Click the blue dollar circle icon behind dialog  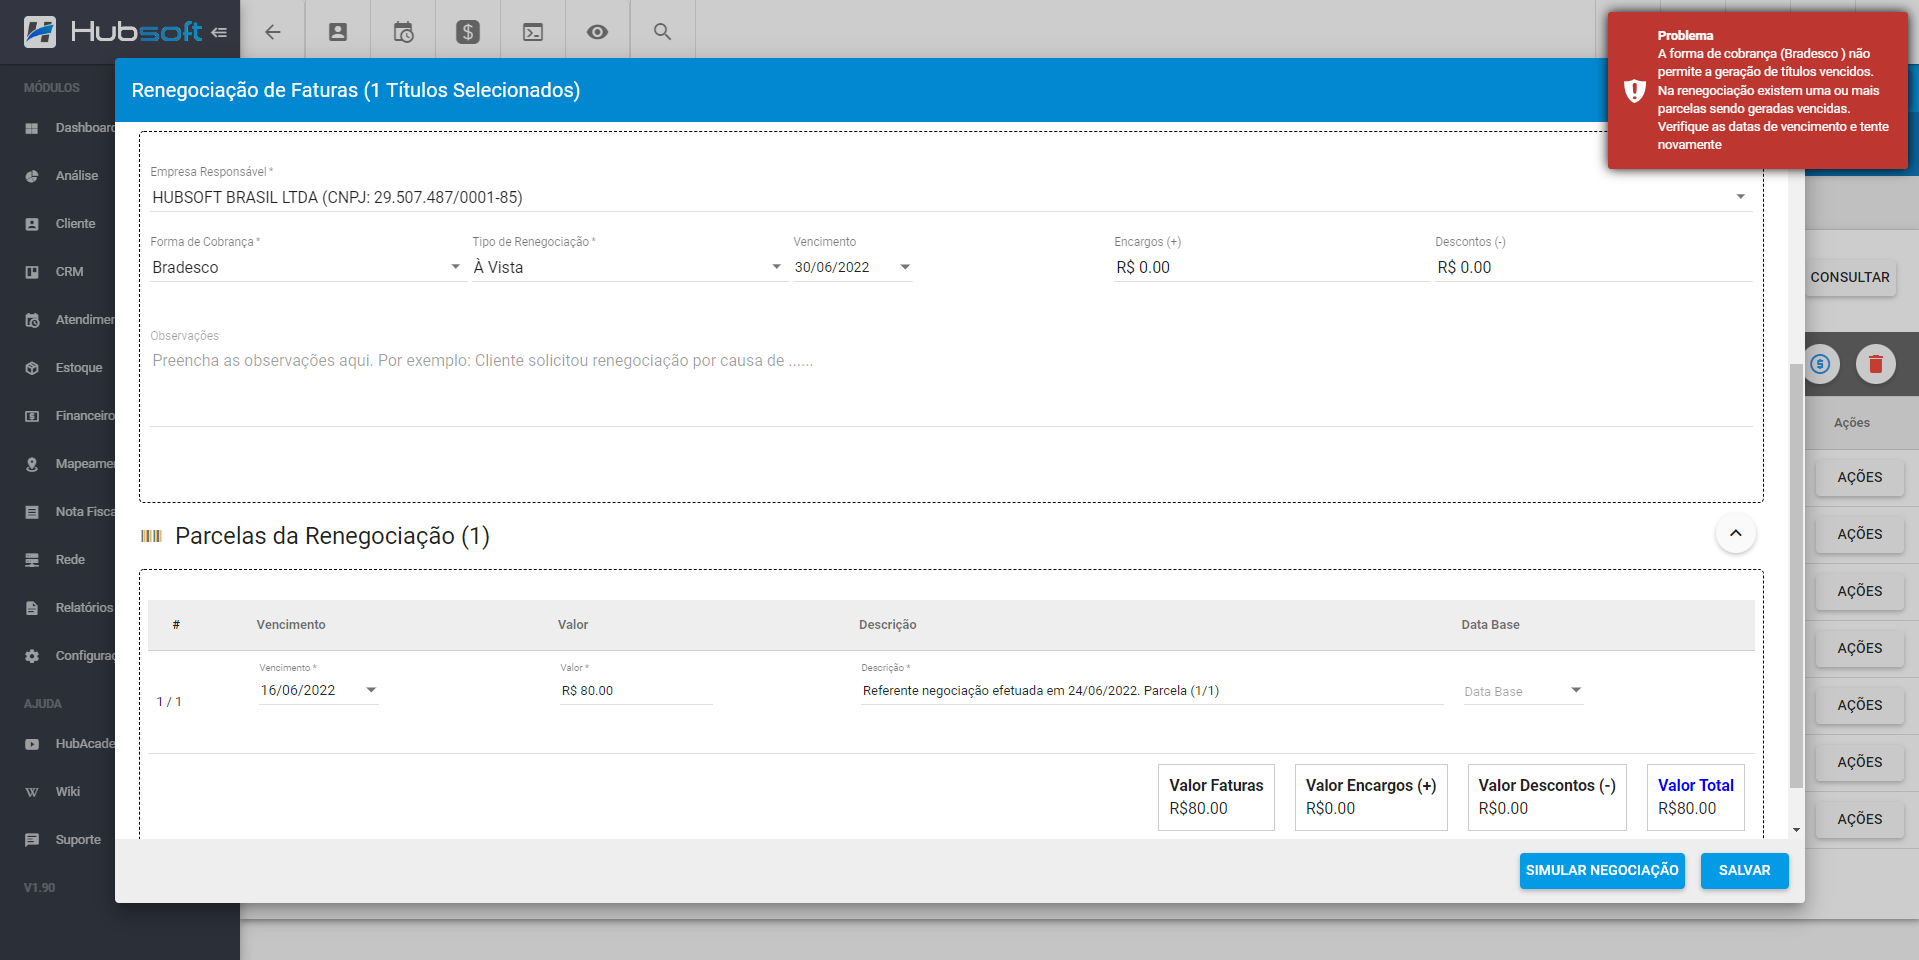1821,364
